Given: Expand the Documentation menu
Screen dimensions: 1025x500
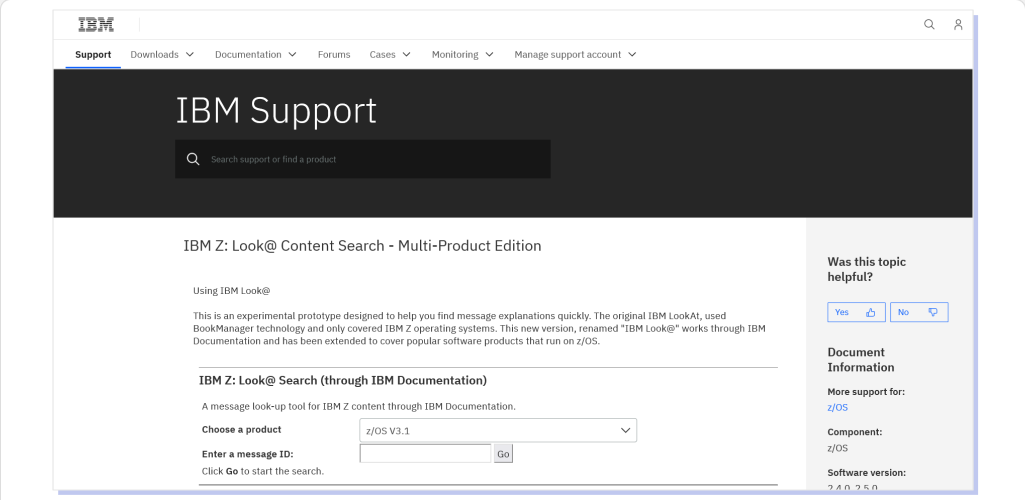Looking at the screenshot, I should (x=256, y=55).
